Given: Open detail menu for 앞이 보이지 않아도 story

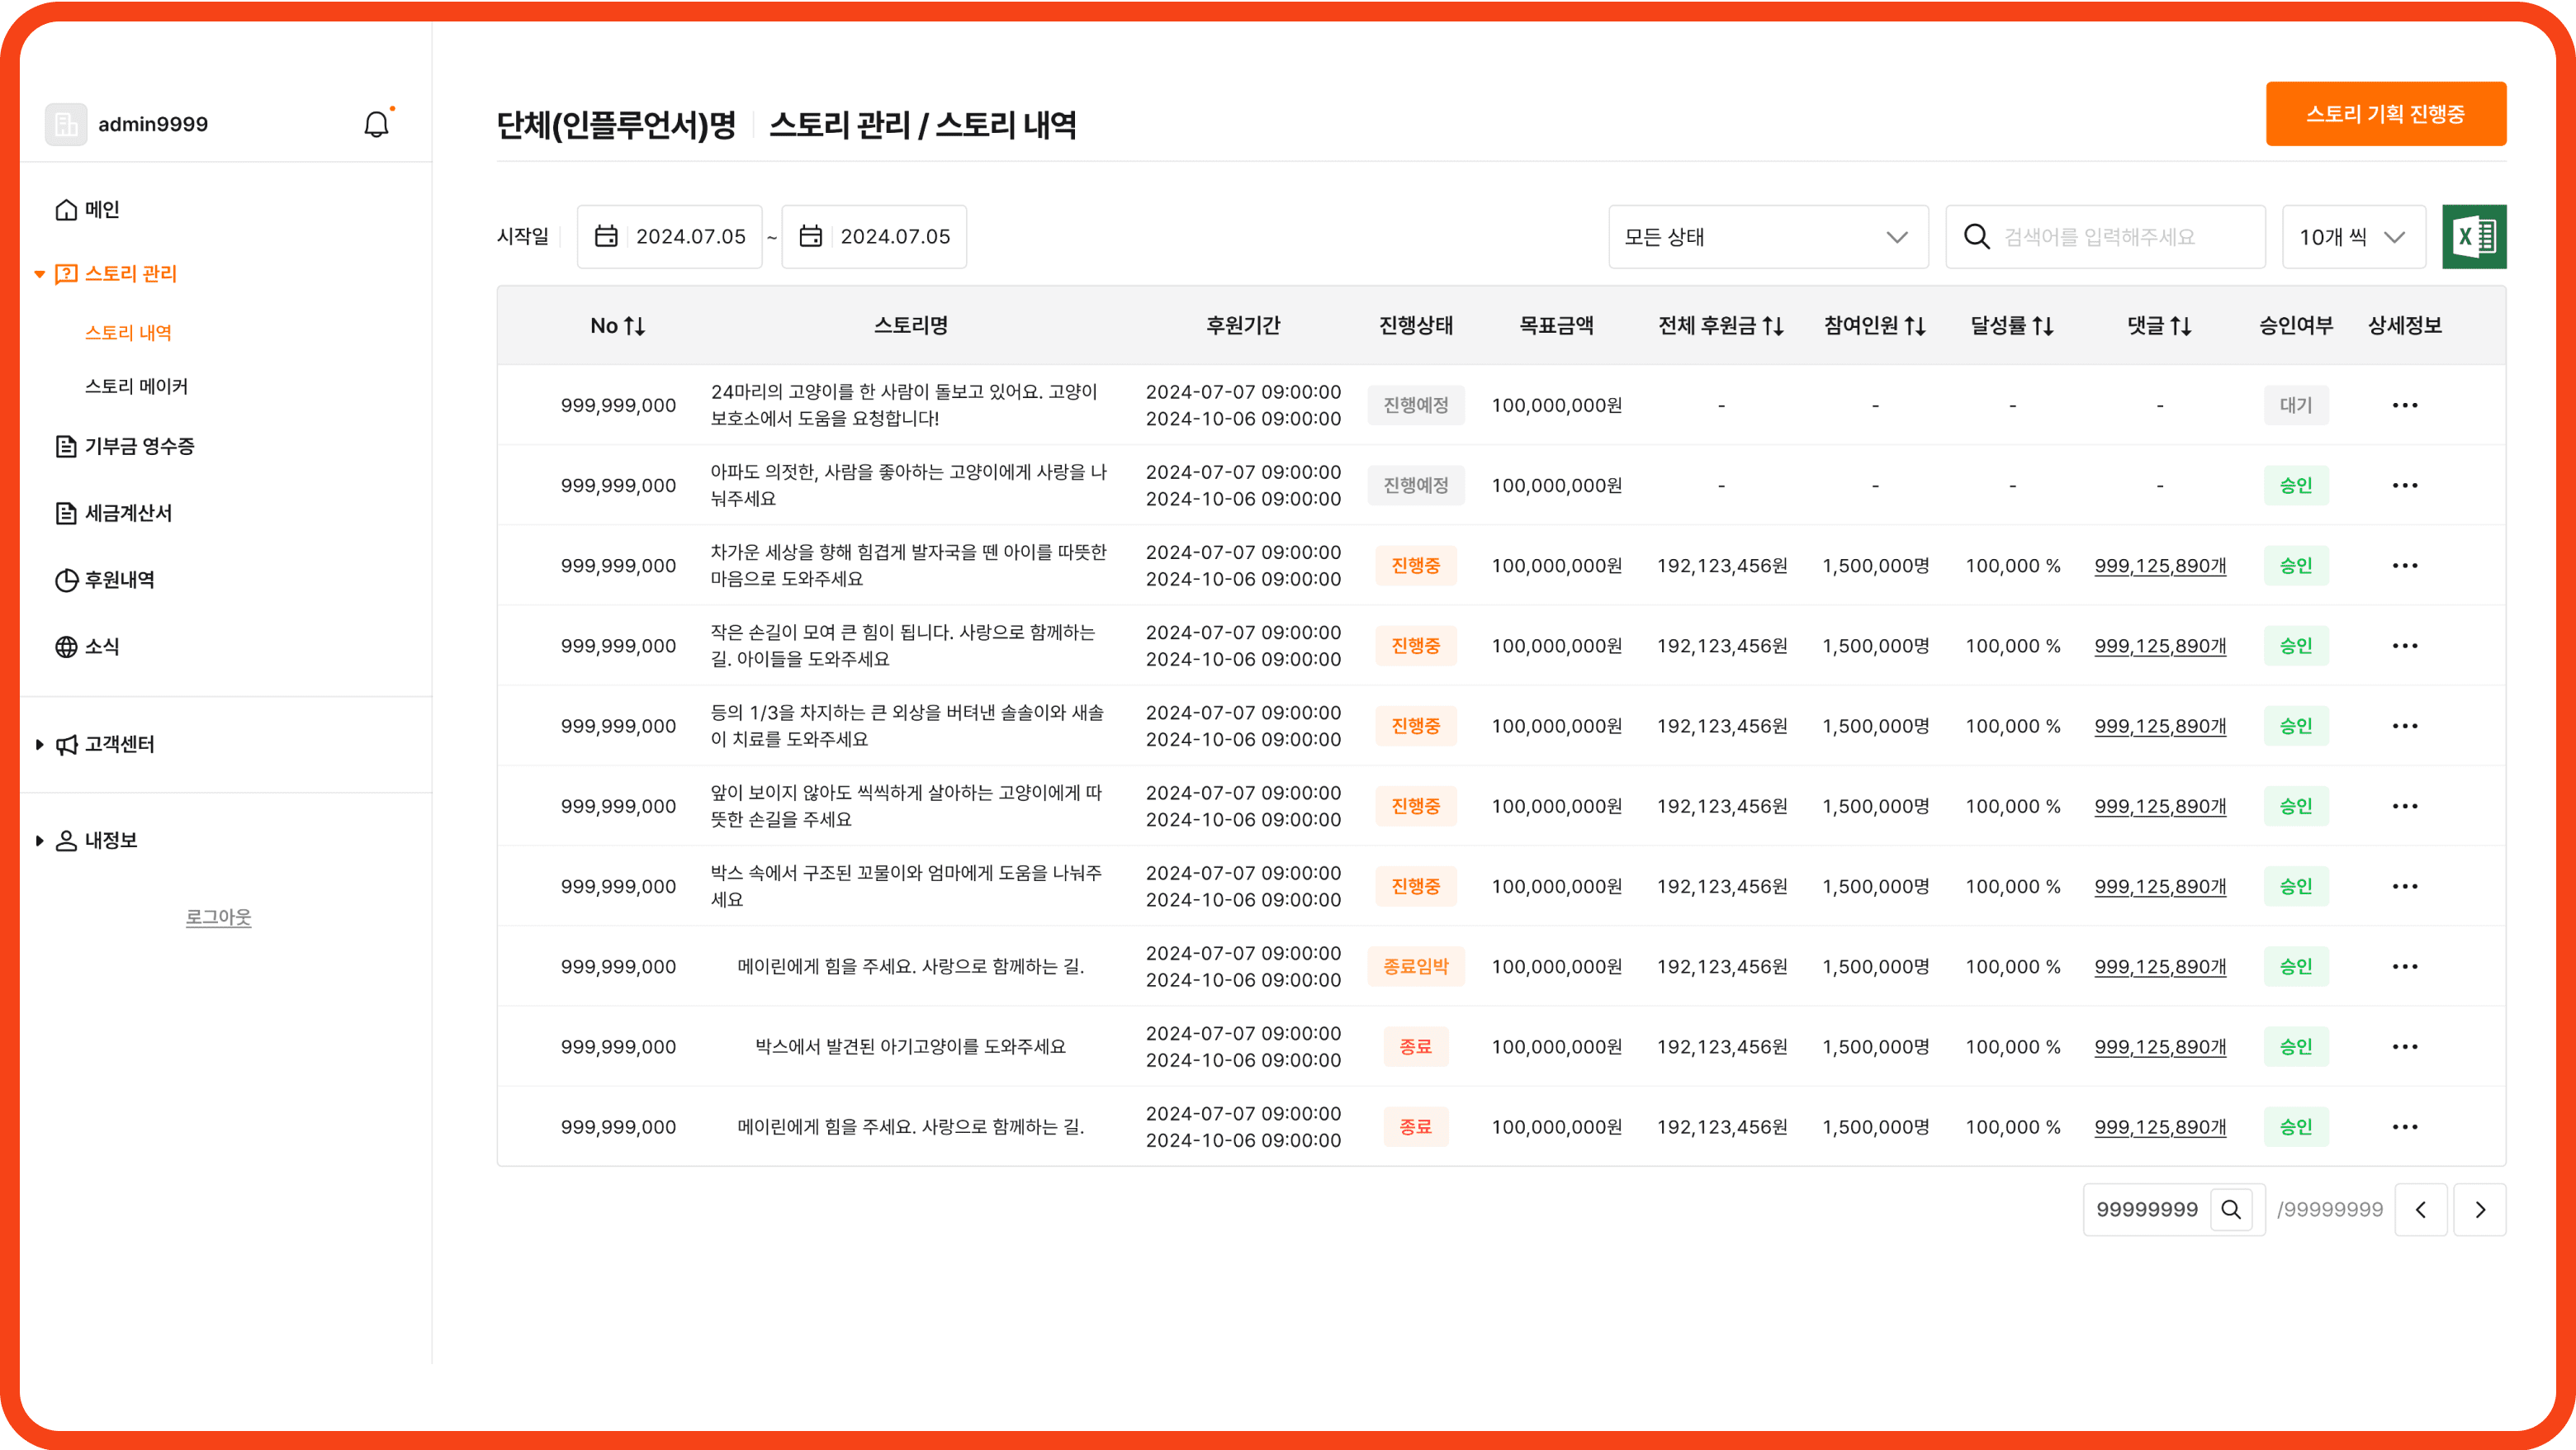Looking at the screenshot, I should click(2404, 806).
